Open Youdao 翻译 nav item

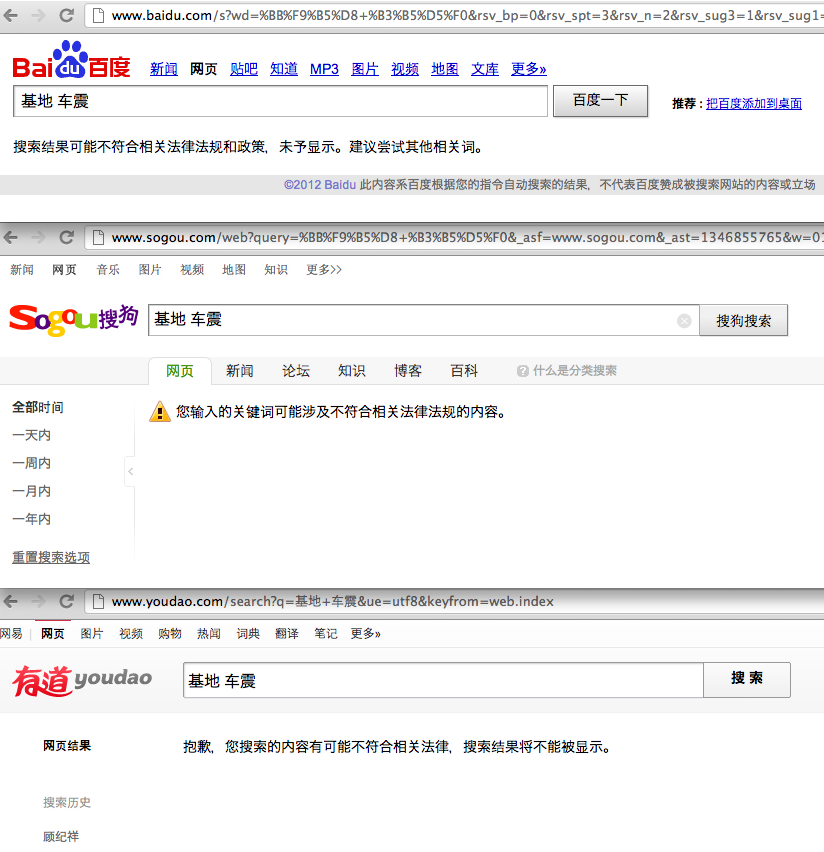coord(286,634)
